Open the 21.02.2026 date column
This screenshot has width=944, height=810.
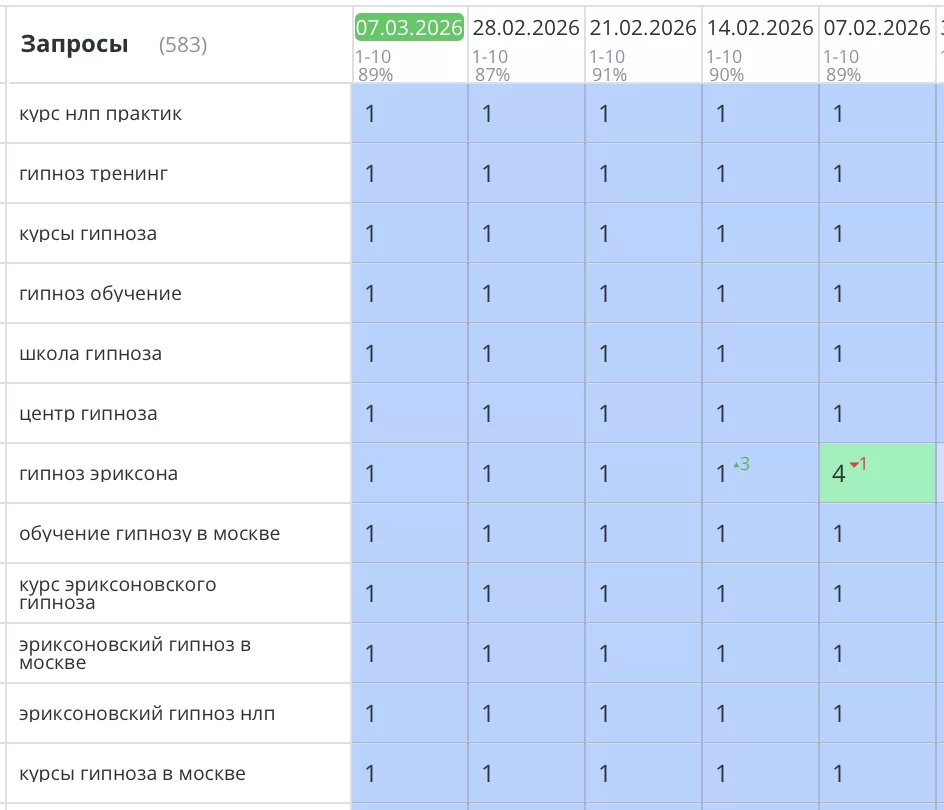click(x=643, y=28)
